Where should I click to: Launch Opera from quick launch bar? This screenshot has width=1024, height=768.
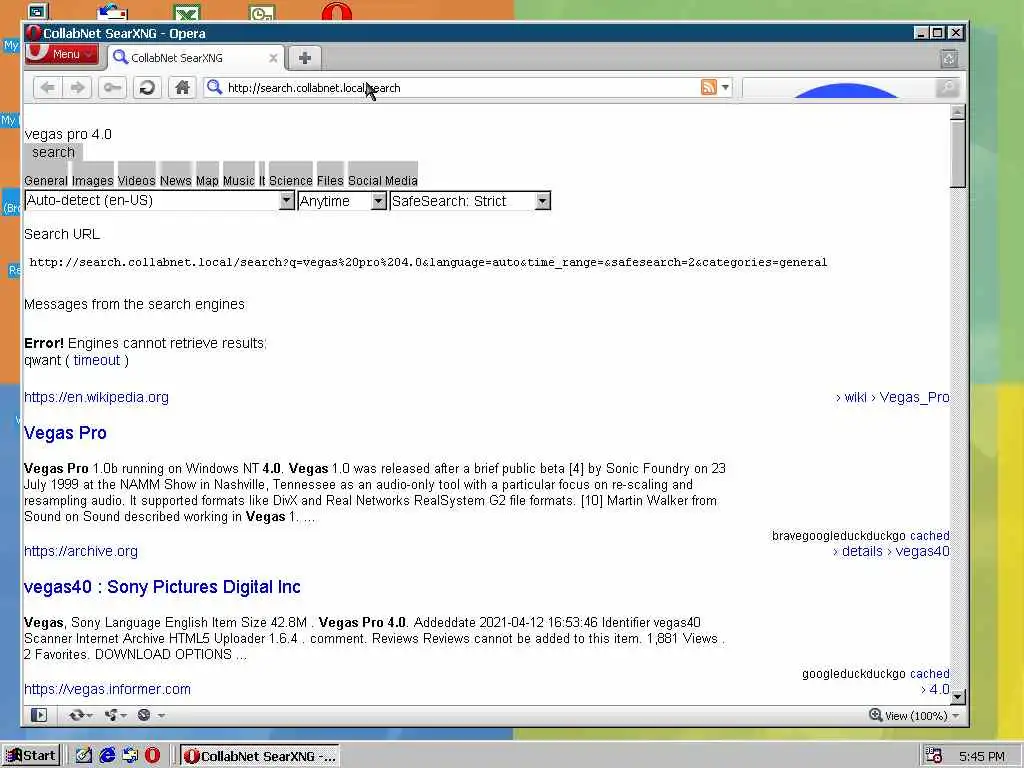coord(152,756)
